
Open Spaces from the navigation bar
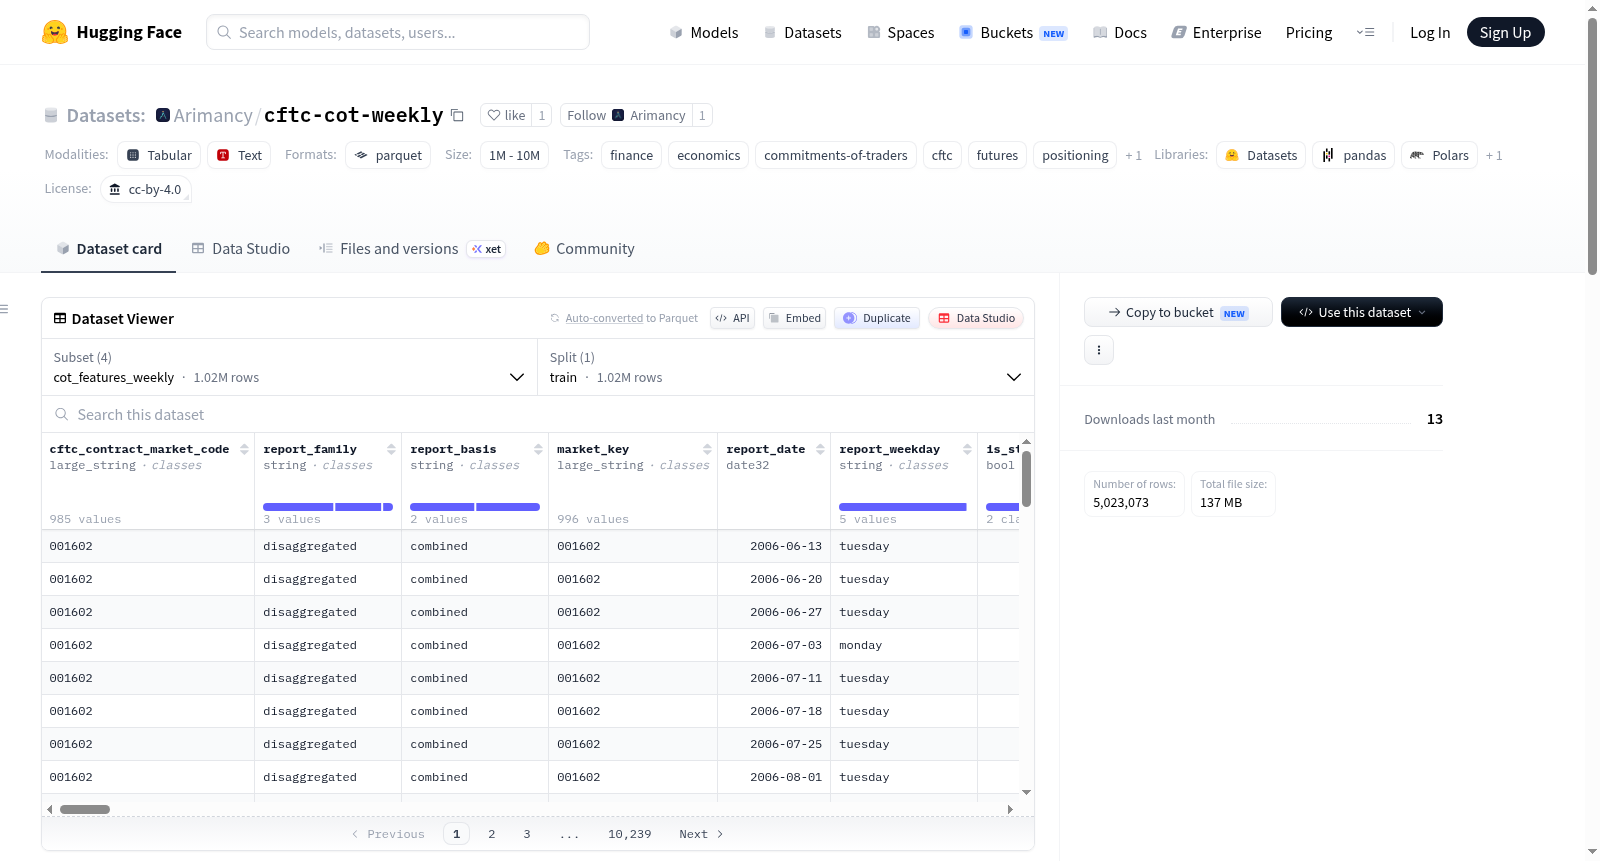pos(900,32)
